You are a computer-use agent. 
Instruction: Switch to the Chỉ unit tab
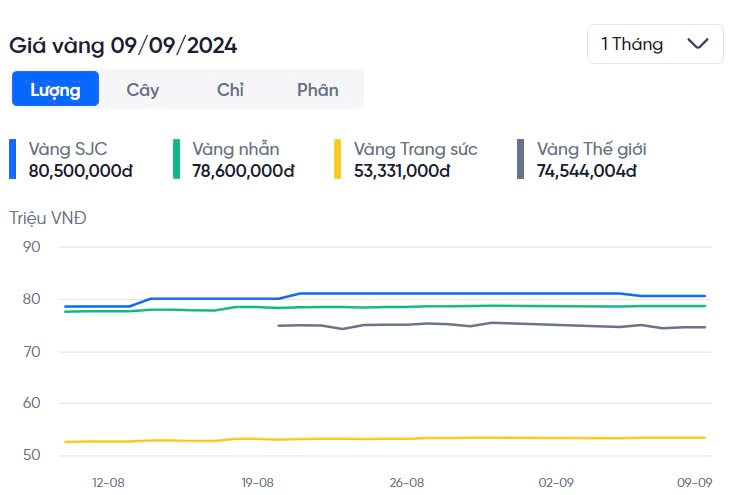coord(230,89)
